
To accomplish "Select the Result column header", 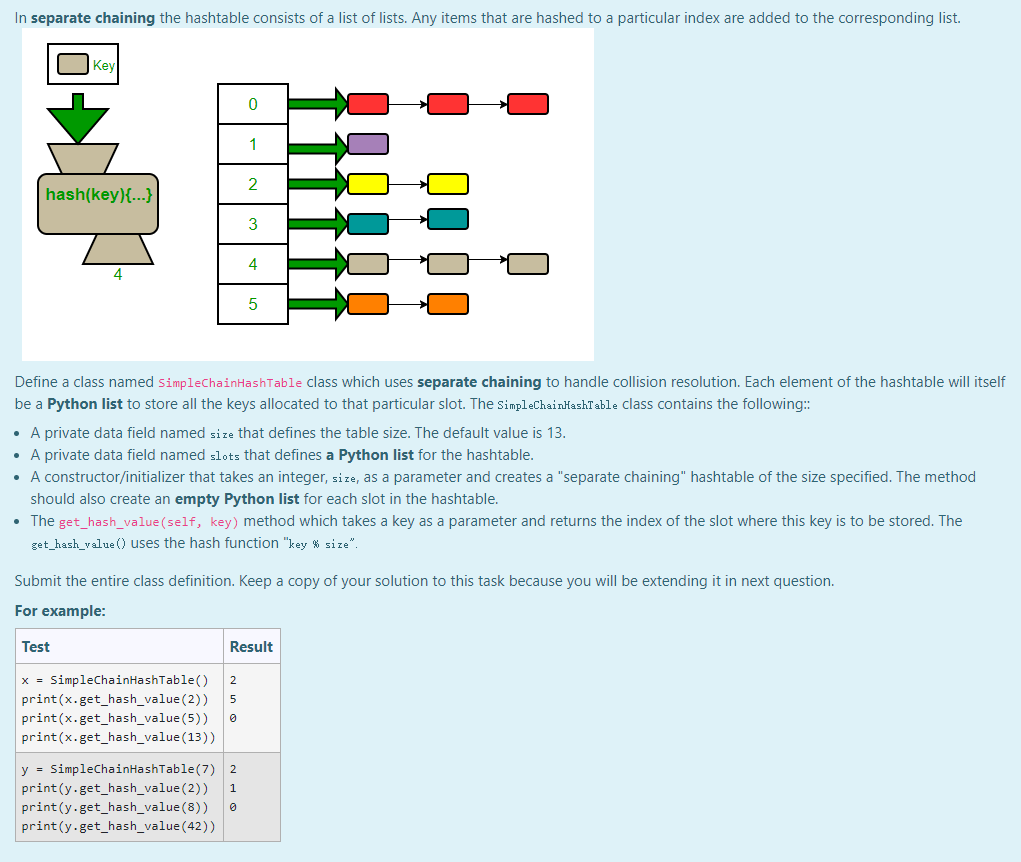I will [x=251, y=646].
